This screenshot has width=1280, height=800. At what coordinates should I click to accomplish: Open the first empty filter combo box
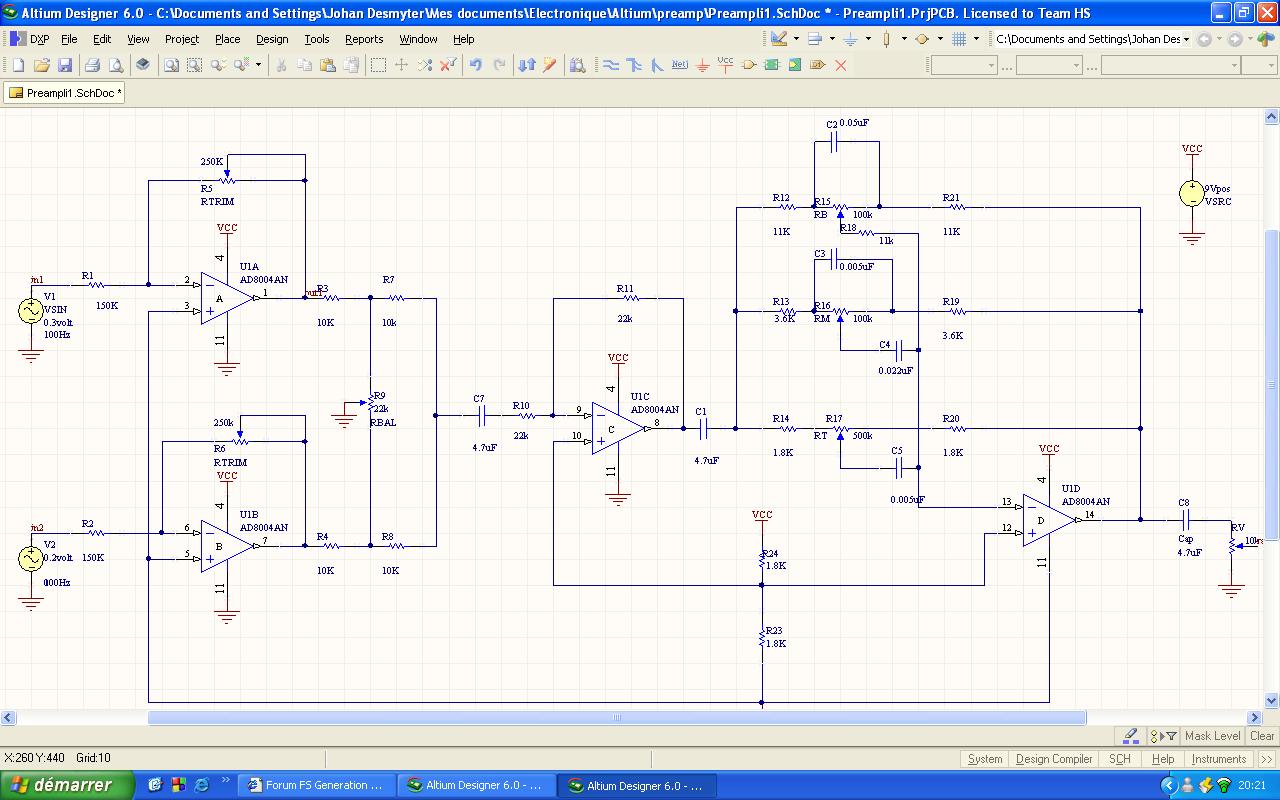point(964,65)
